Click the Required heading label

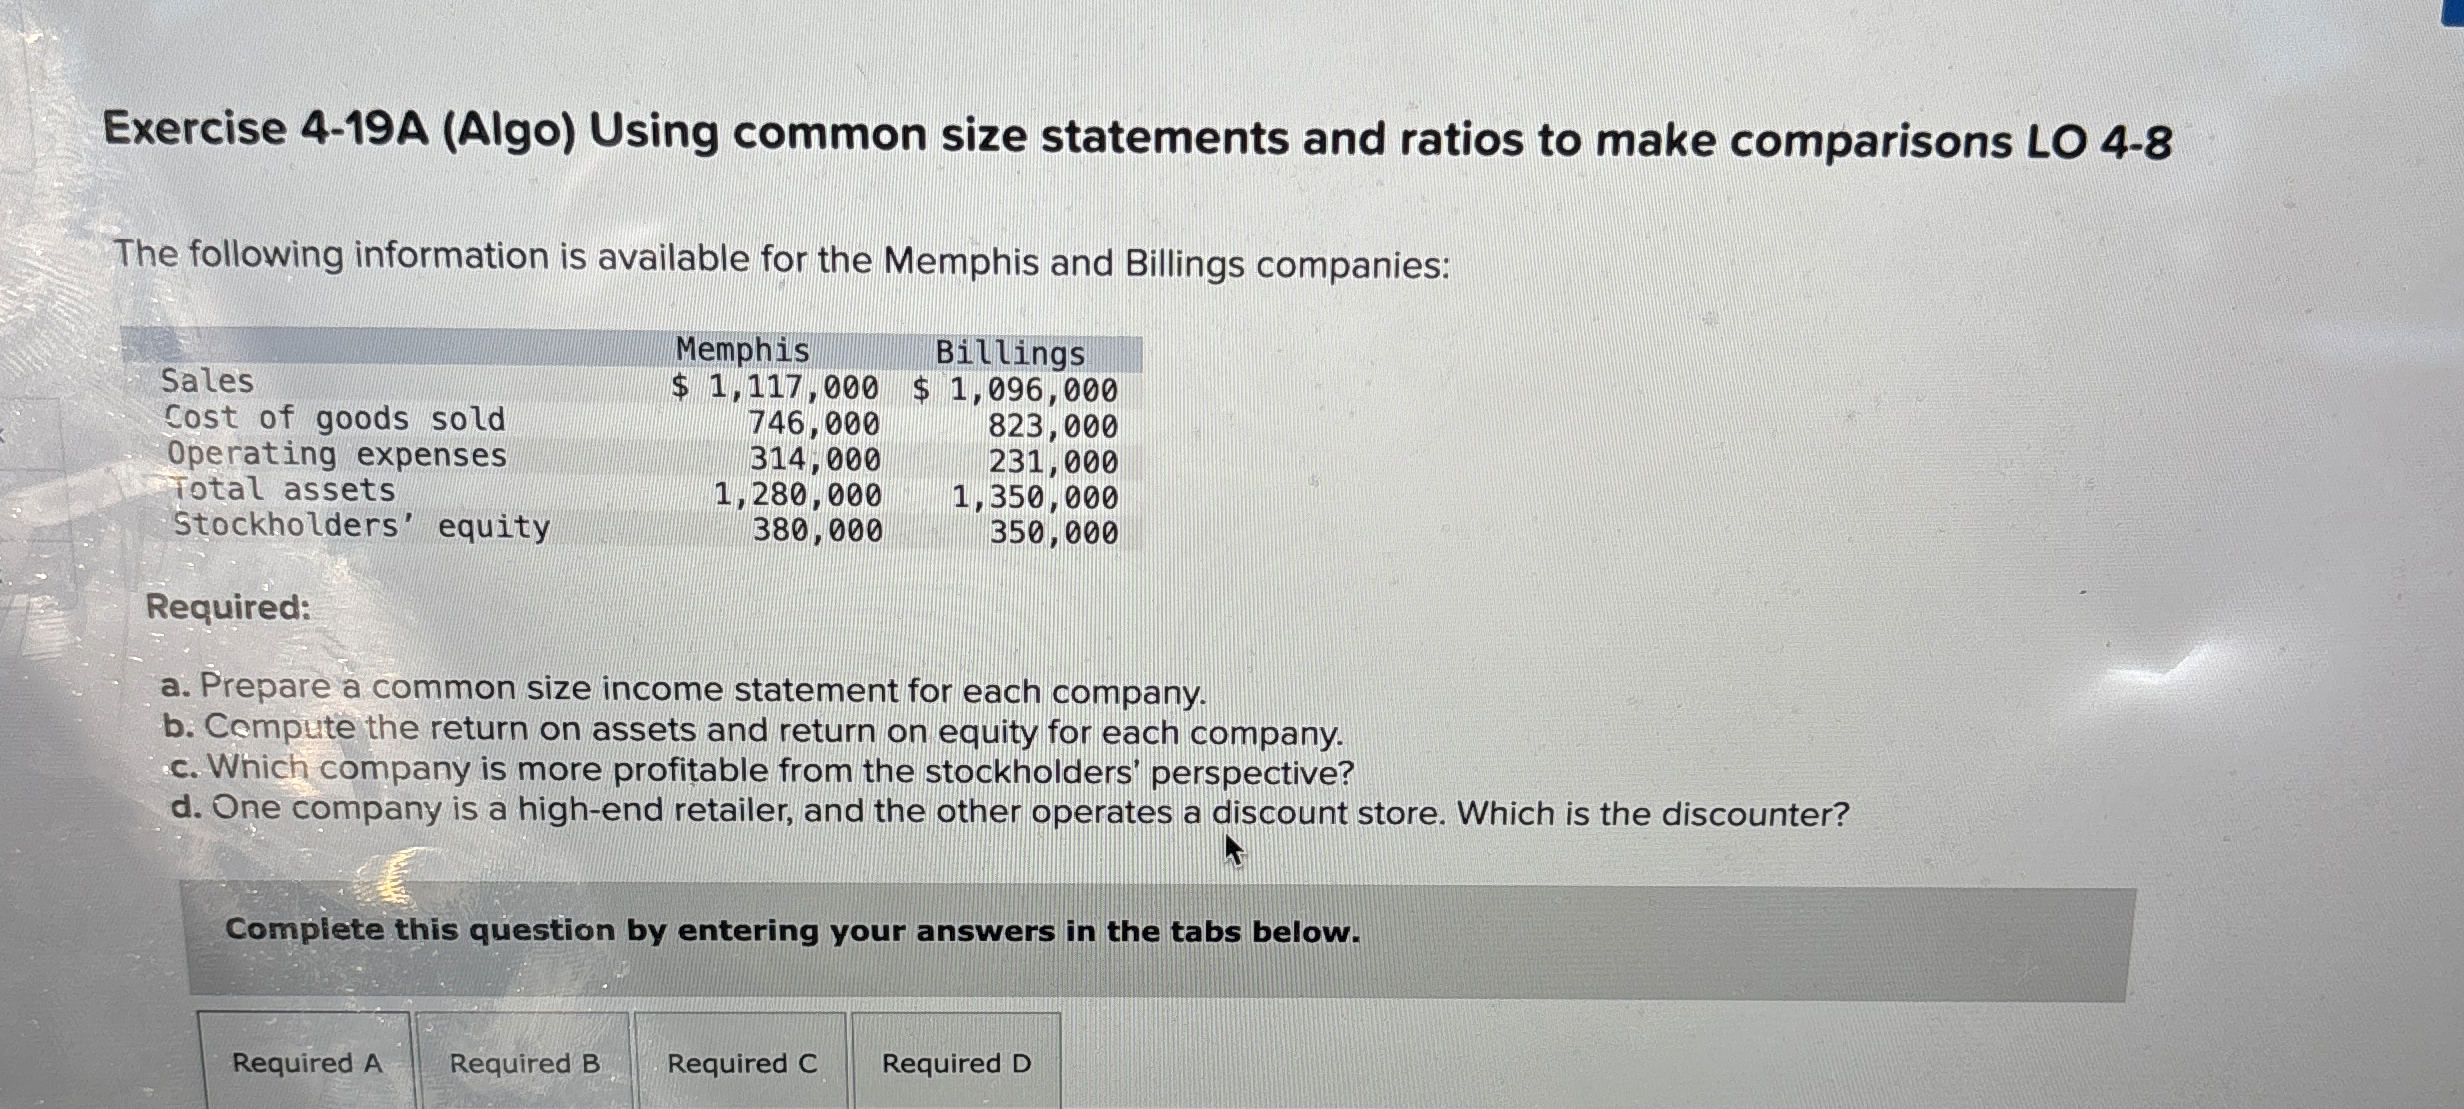[x=229, y=608]
